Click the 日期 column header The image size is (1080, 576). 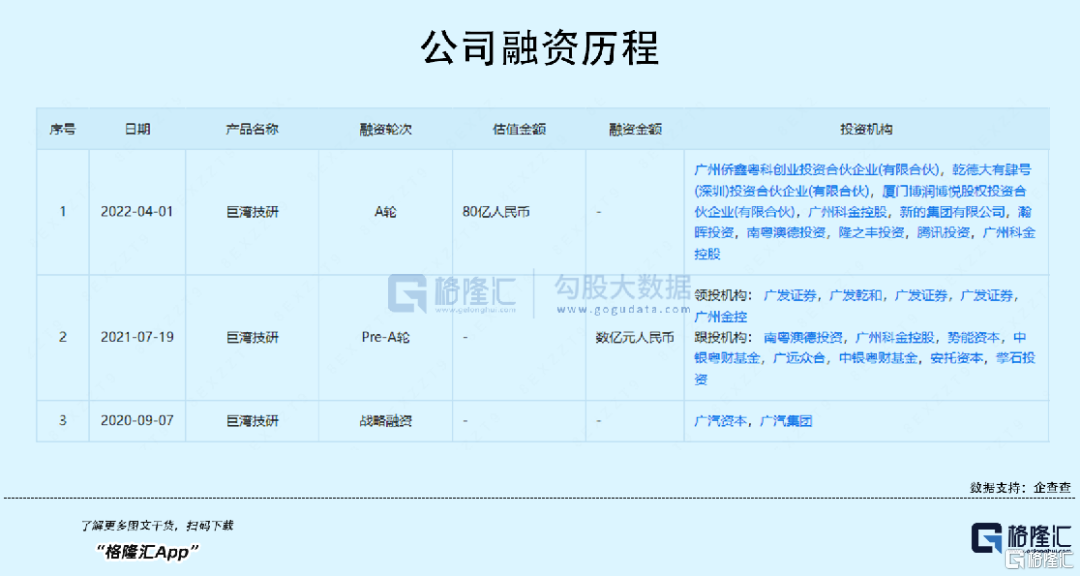pyautogui.click(x=137, y=129)
